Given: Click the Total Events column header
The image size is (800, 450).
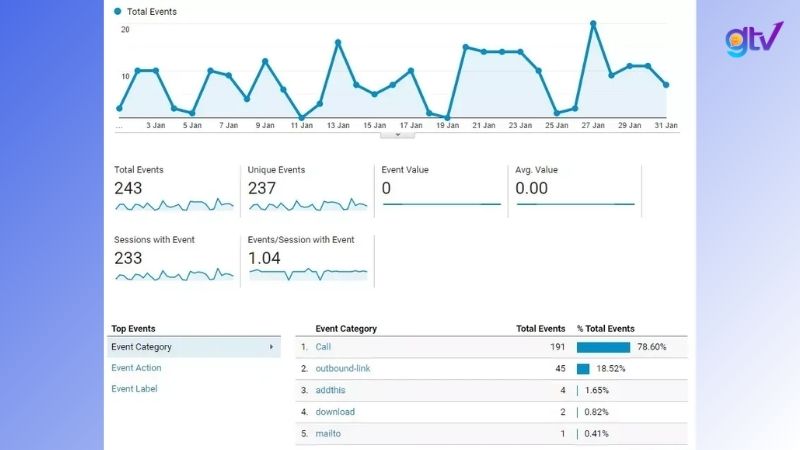Looking at the screenshot, I should pyautogui.click(x=540, y=329).
